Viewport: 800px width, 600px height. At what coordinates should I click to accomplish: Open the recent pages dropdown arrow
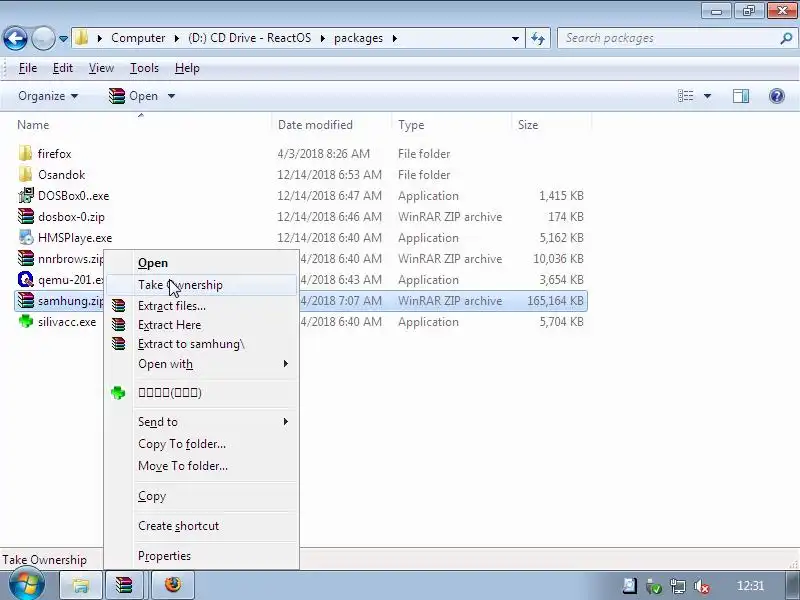[63, 39]
